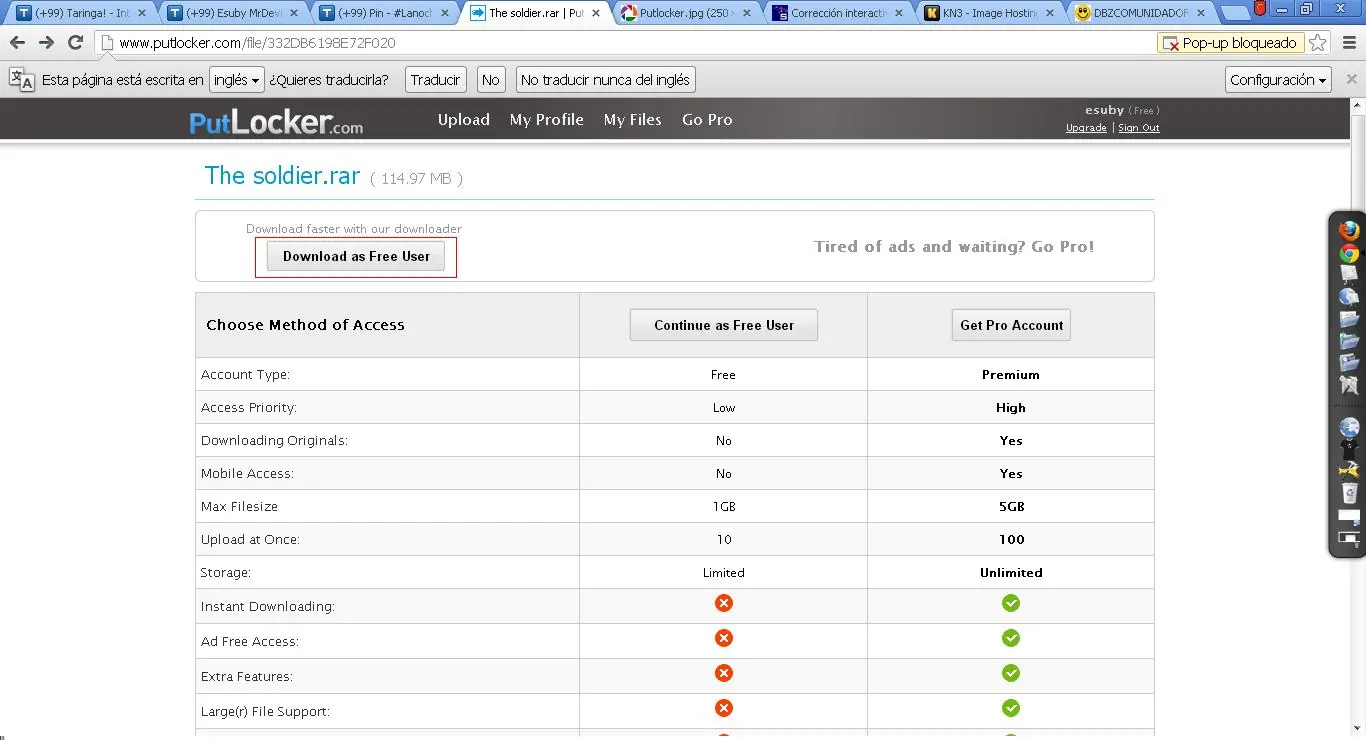
Task: Close the Corrección interactiva tab
Action: pos(898,13)
